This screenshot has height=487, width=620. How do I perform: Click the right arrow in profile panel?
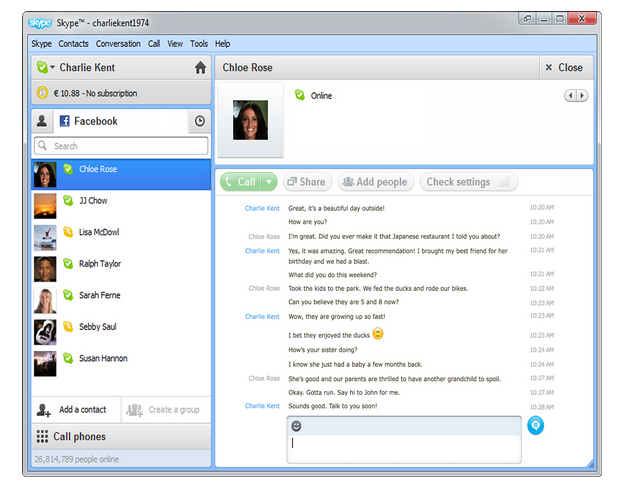coord(582,96)
